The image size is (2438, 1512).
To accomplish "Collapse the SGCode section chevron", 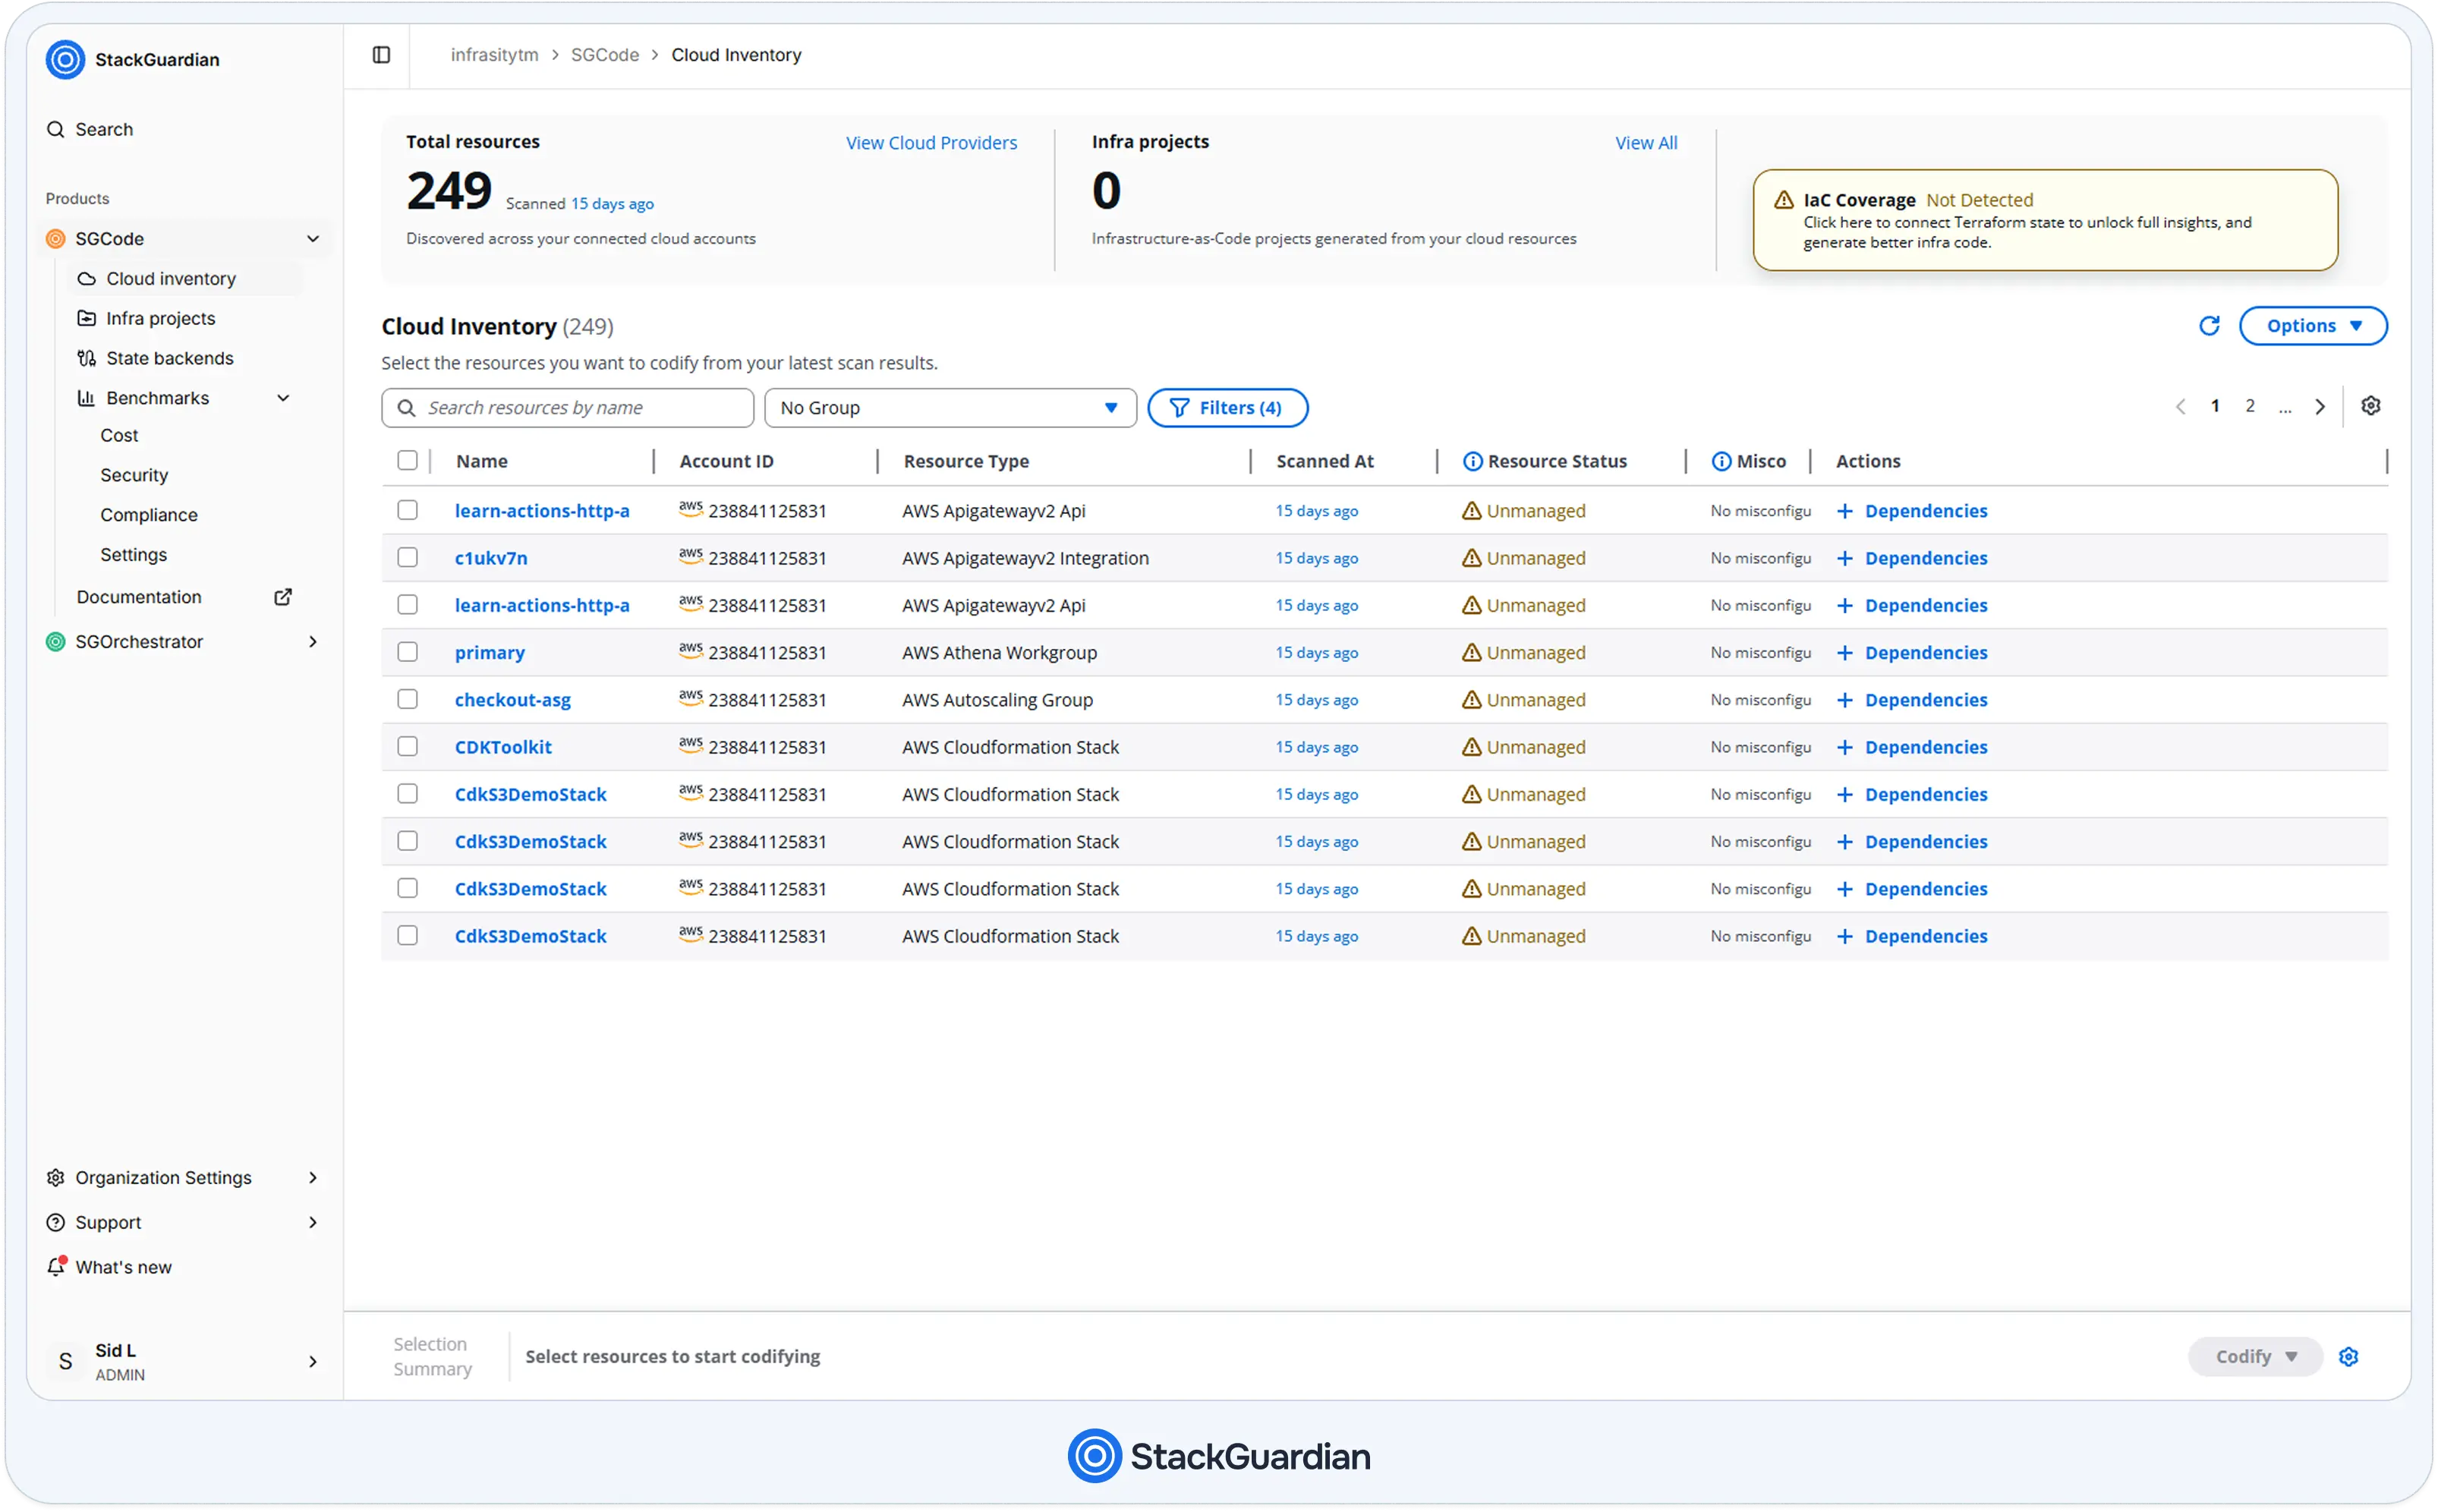I will coord(313,239).
